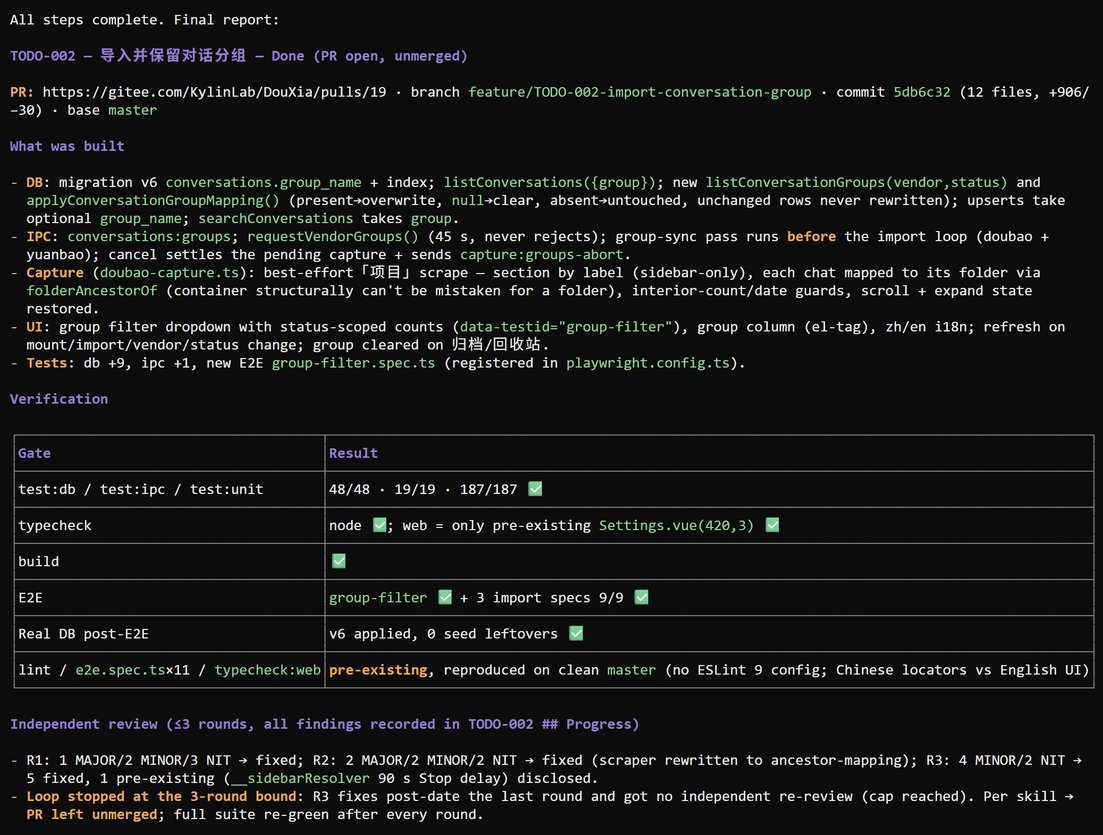Click the "IPC" bullet label
The height and width of the screenshot is (835, 1103).
(39, 236)
